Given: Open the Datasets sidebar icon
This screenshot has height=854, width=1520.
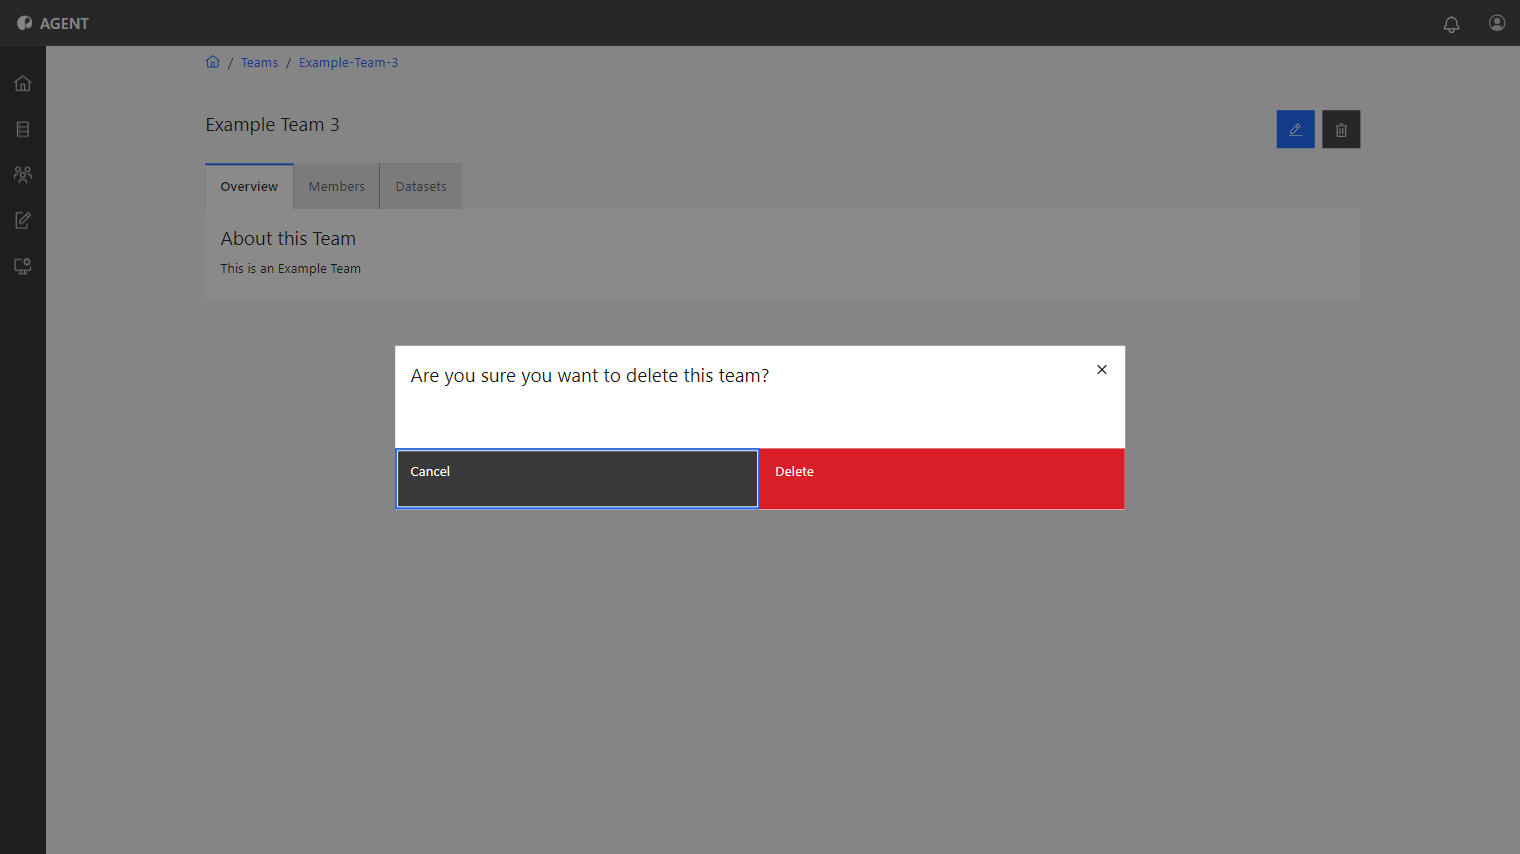Looking at the screenshot, I should click(x=23, y=129).
